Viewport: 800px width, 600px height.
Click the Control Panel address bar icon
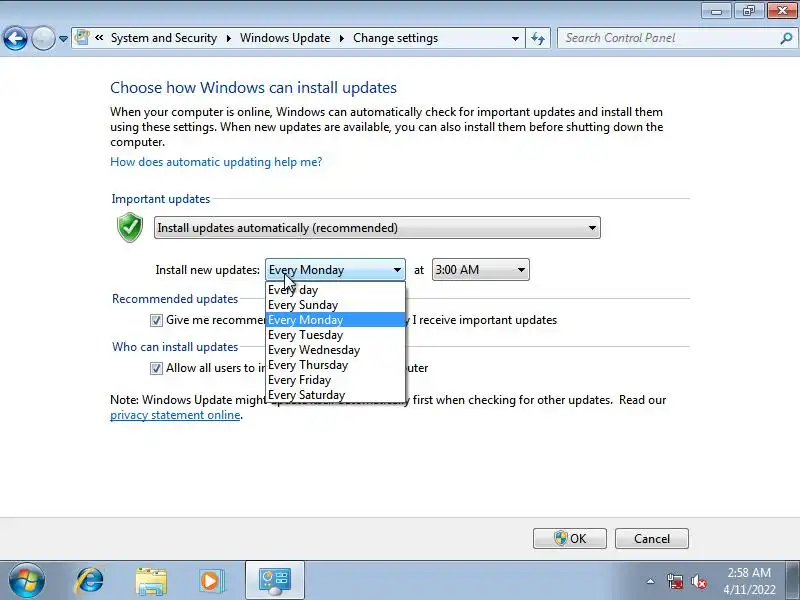(82, 38)
